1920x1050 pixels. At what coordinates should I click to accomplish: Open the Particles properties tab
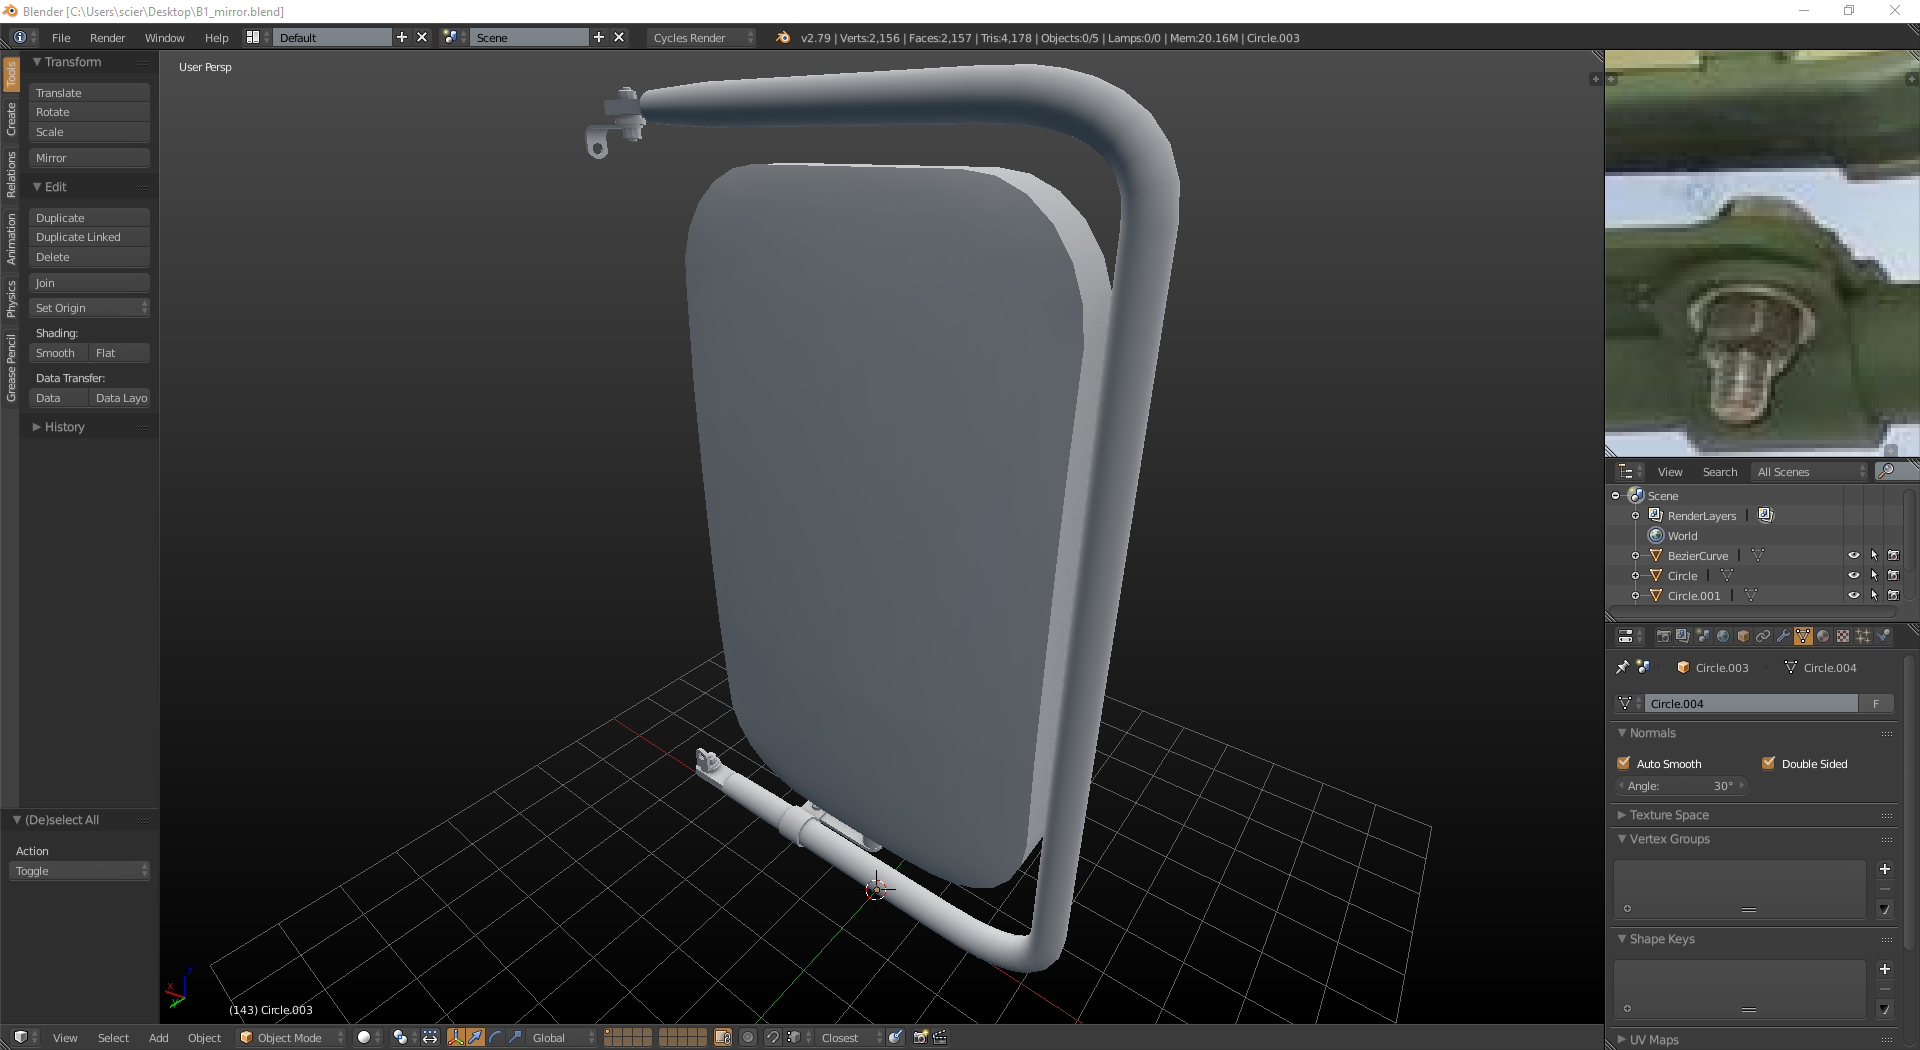click(x=1863, y=636)
